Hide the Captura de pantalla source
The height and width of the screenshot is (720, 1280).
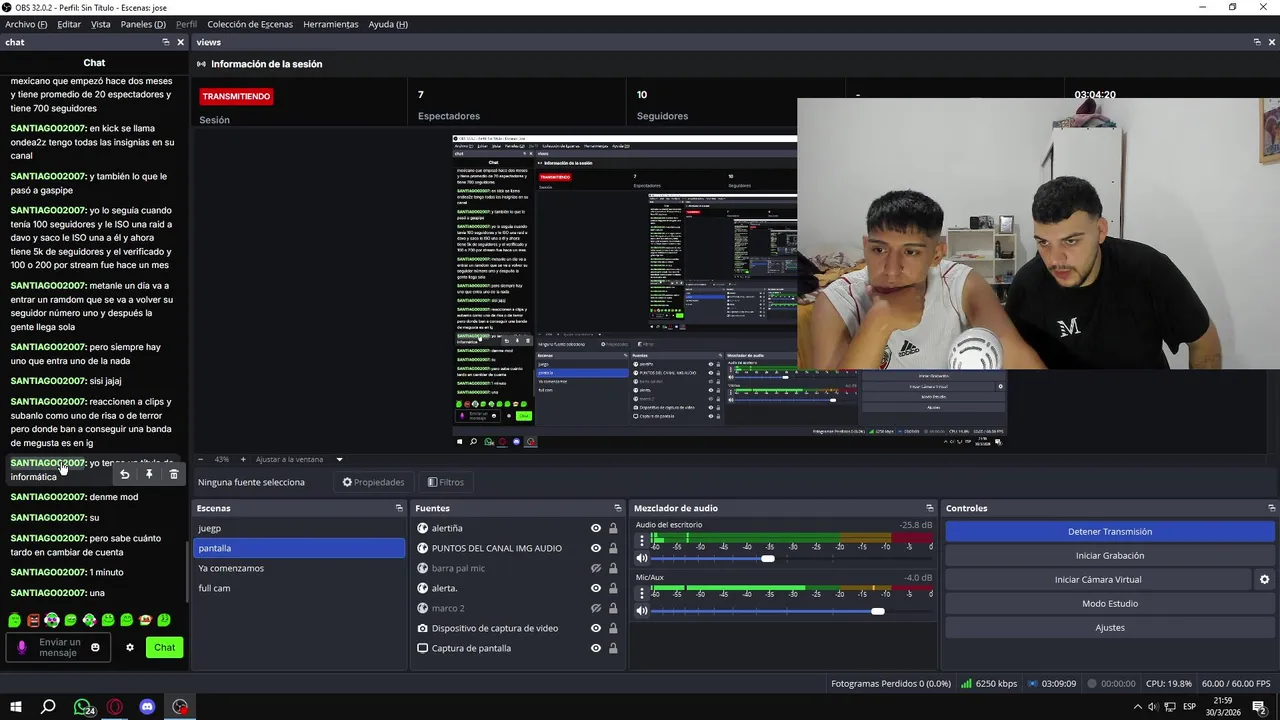(x=596, y=648)
